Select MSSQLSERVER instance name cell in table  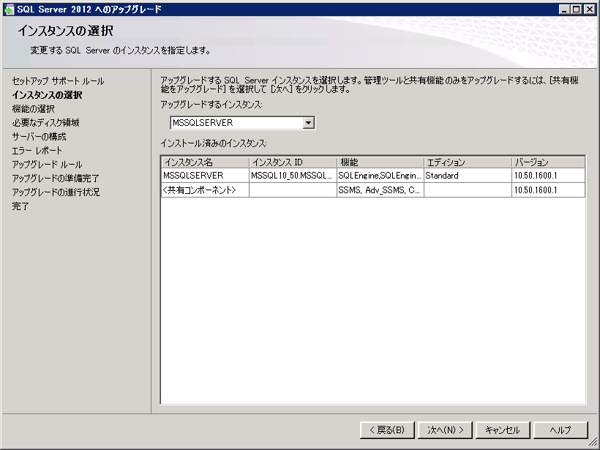tap(205, 176)
